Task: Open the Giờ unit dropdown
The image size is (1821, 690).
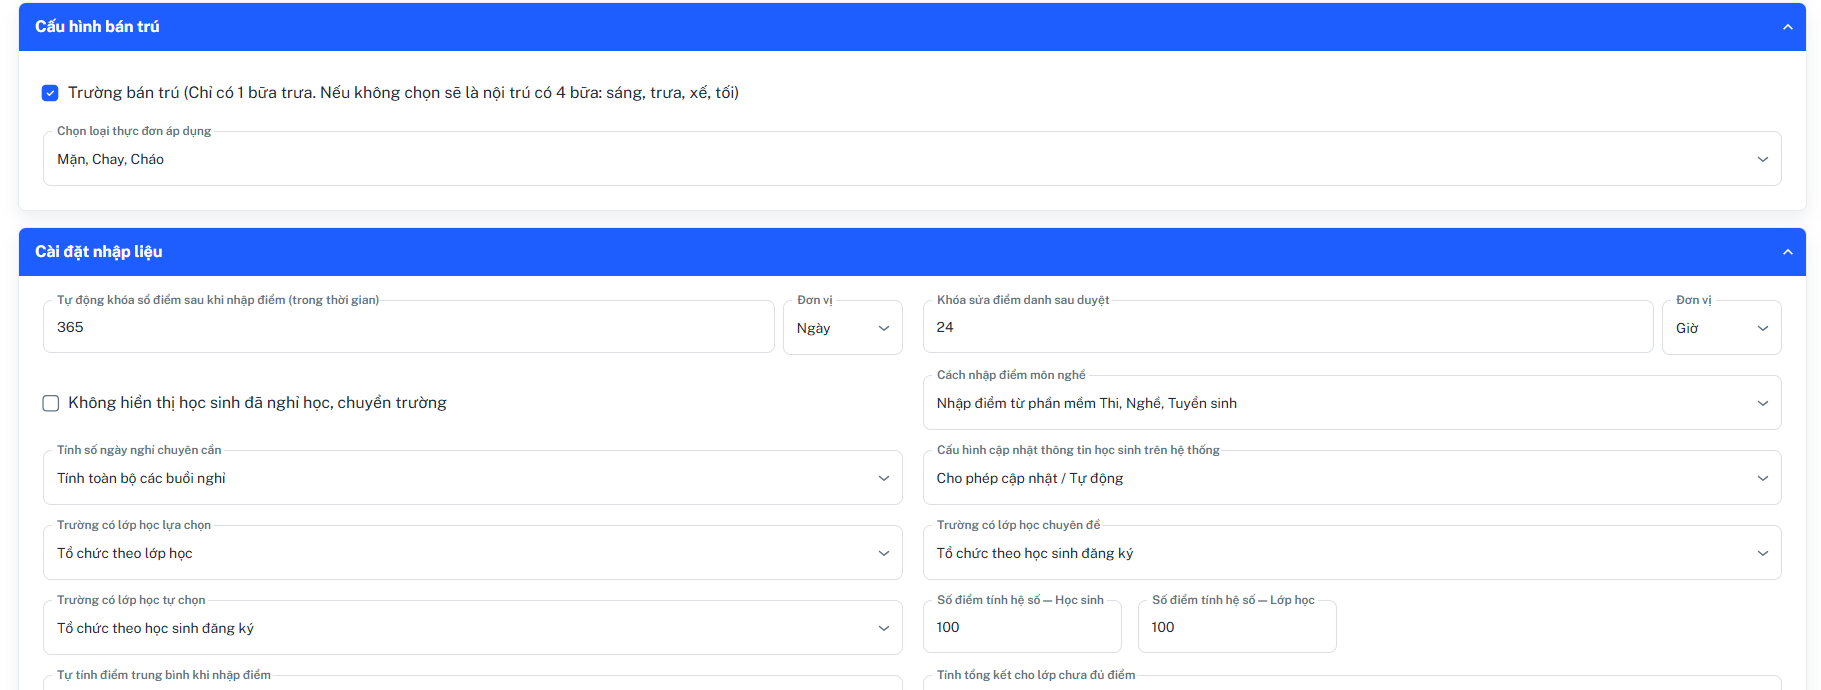Action: tap(1722, 328)
